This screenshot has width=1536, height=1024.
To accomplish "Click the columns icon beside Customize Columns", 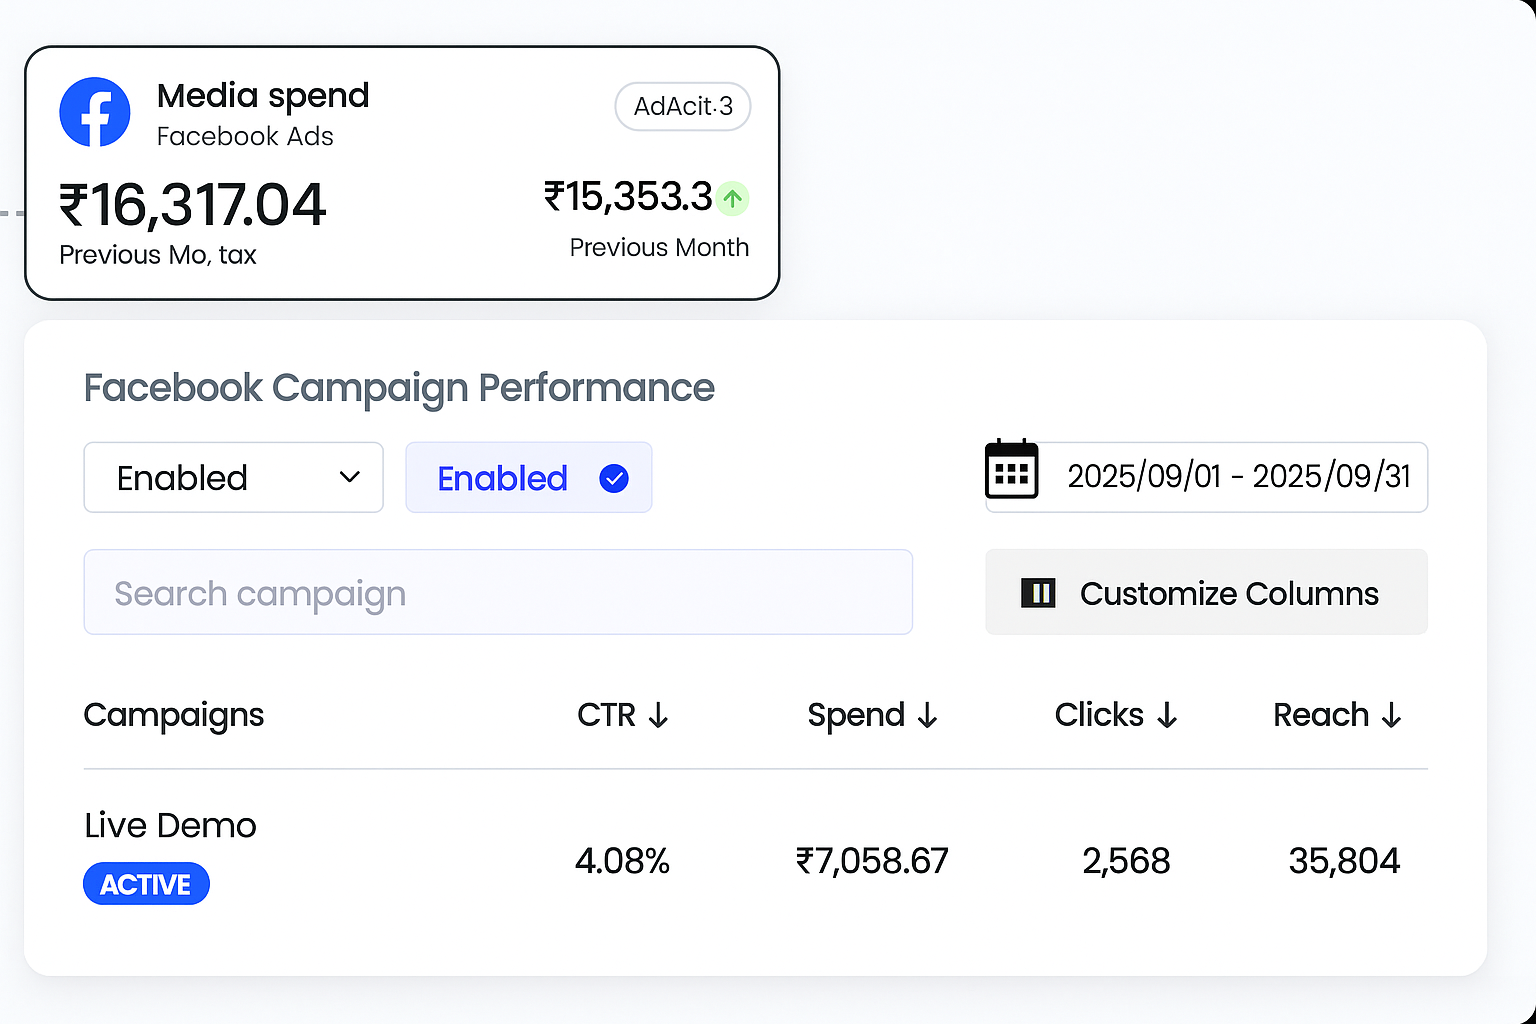I will coord(1038,593).
